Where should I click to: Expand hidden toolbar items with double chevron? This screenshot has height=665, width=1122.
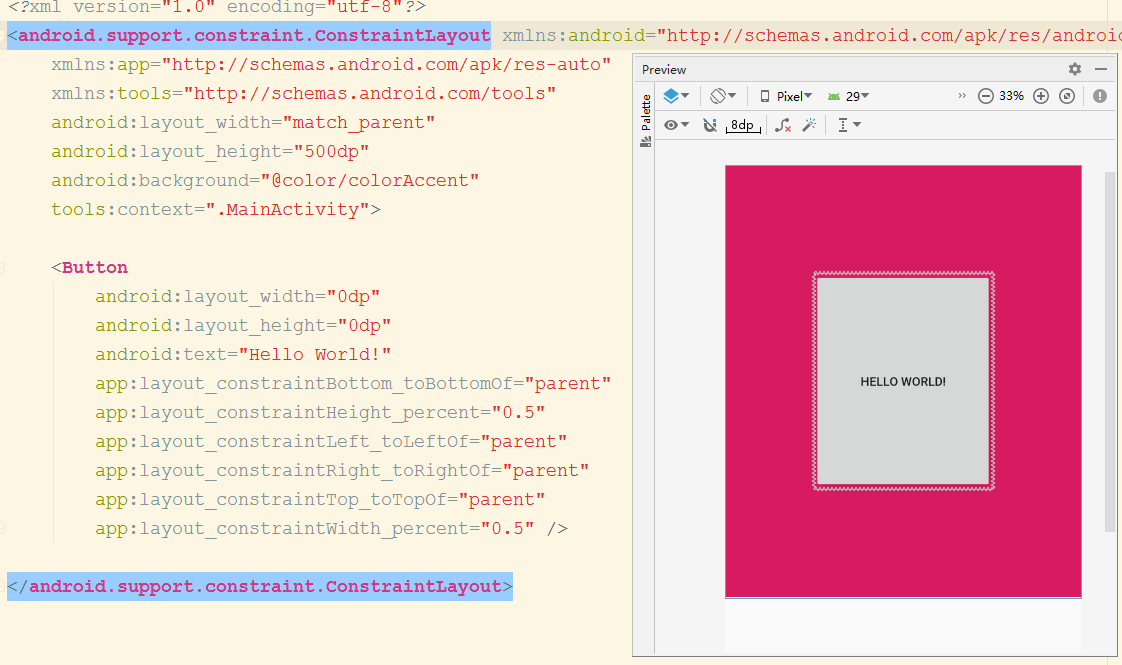coord(962,95)
